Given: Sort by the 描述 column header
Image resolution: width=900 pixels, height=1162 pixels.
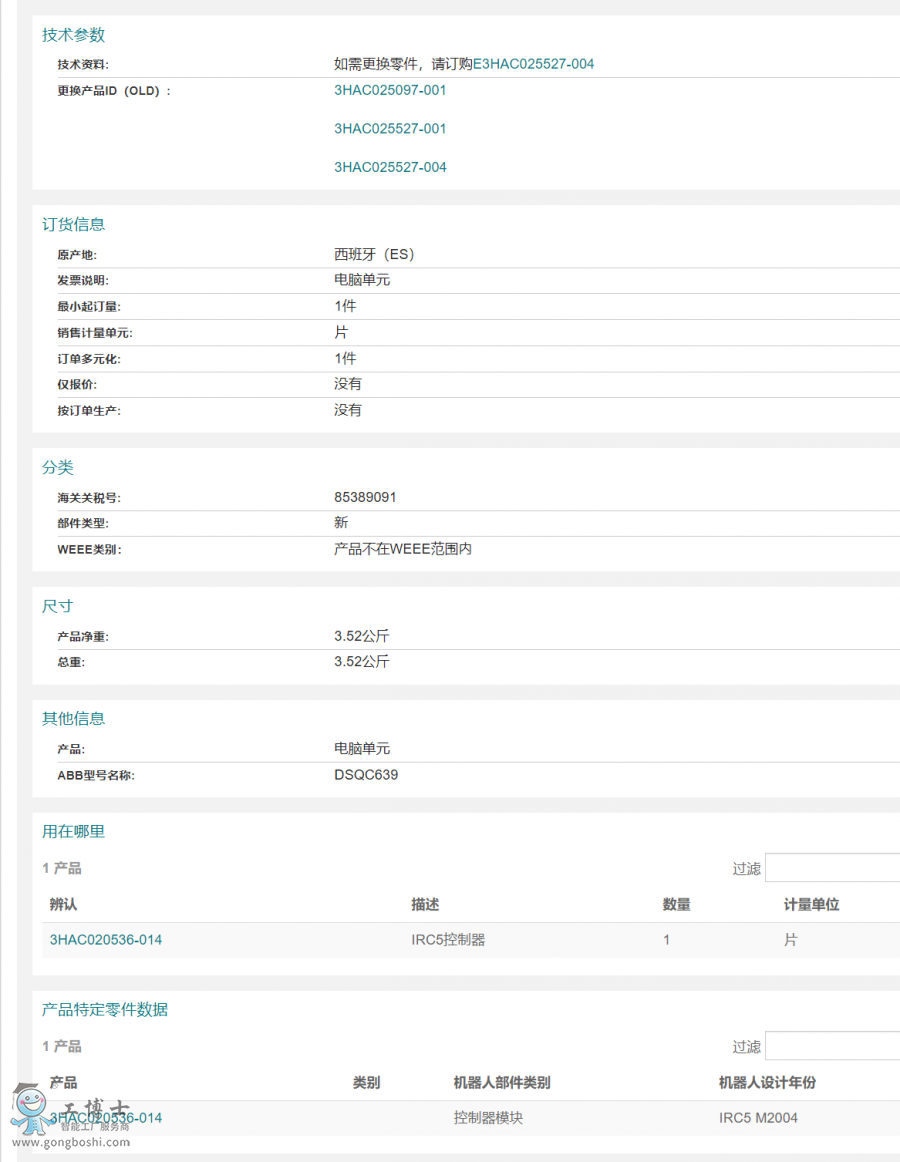Looking at the screenshot, I should point(426,904).
